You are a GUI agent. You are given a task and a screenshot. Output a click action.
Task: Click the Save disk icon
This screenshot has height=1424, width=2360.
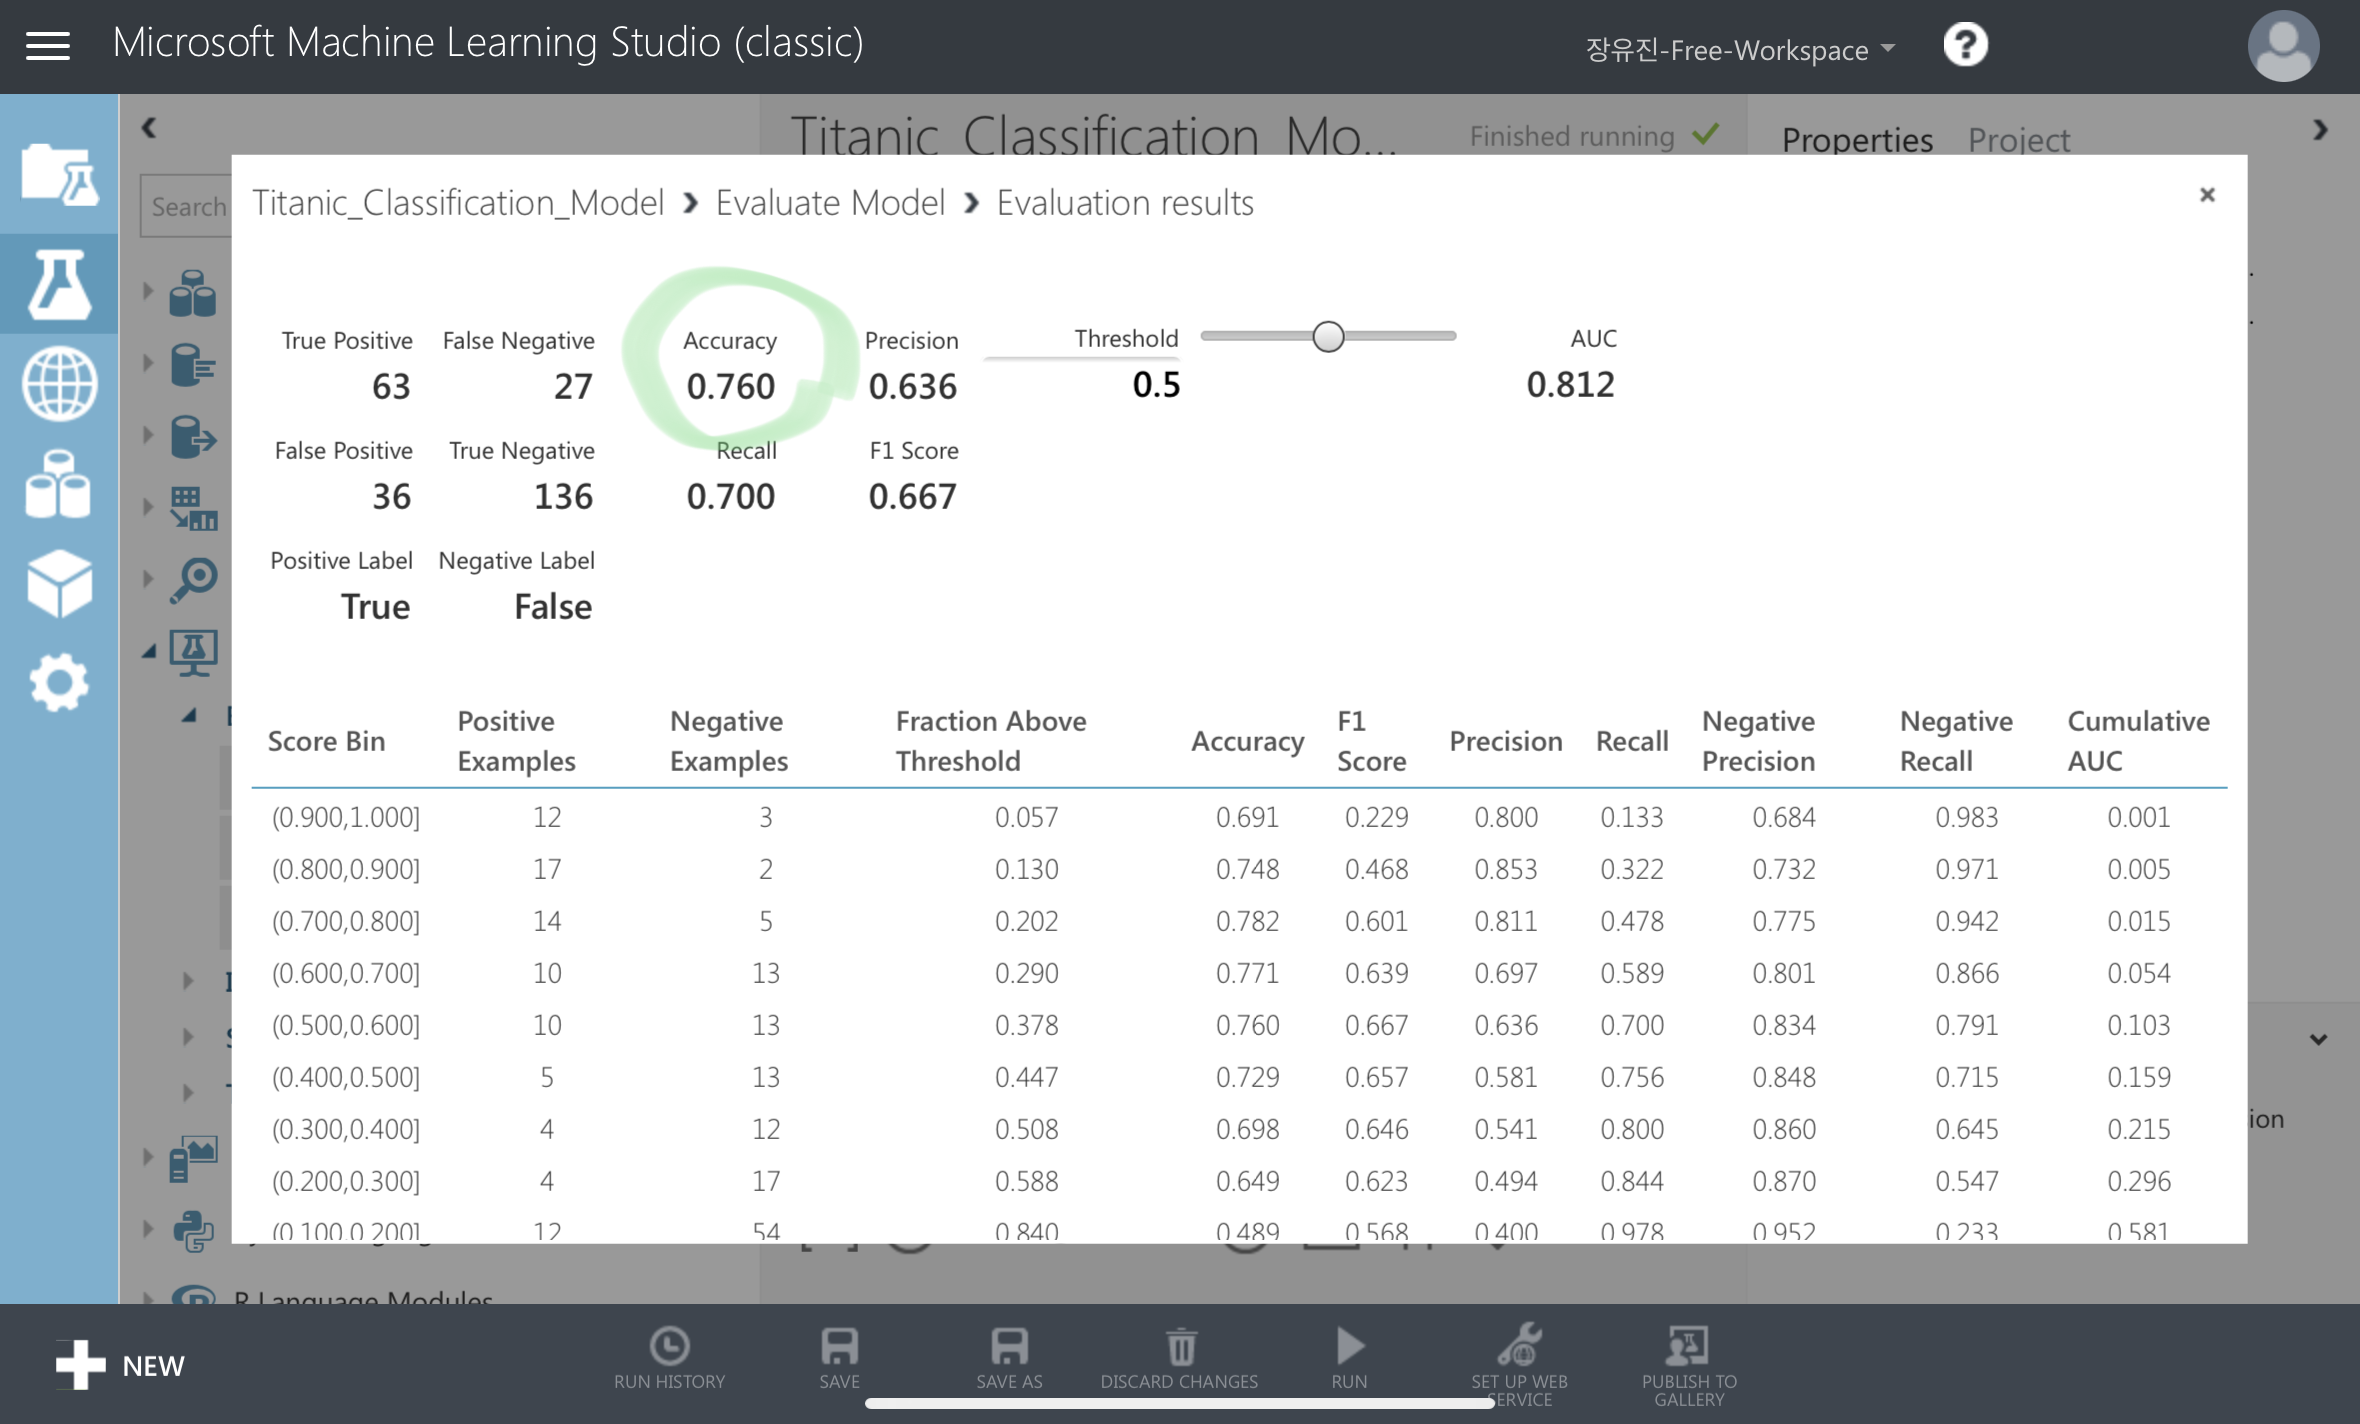(839, 1345)
